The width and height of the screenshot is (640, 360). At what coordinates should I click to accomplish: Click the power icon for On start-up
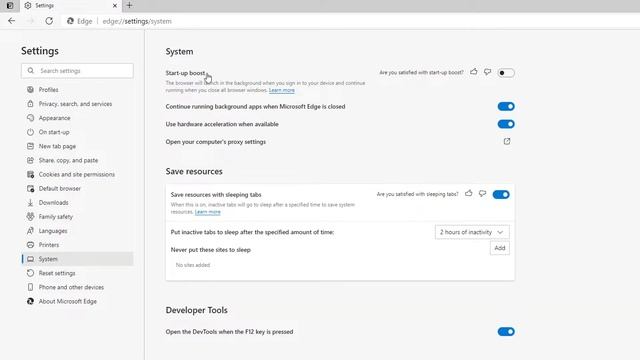(30, 132)
